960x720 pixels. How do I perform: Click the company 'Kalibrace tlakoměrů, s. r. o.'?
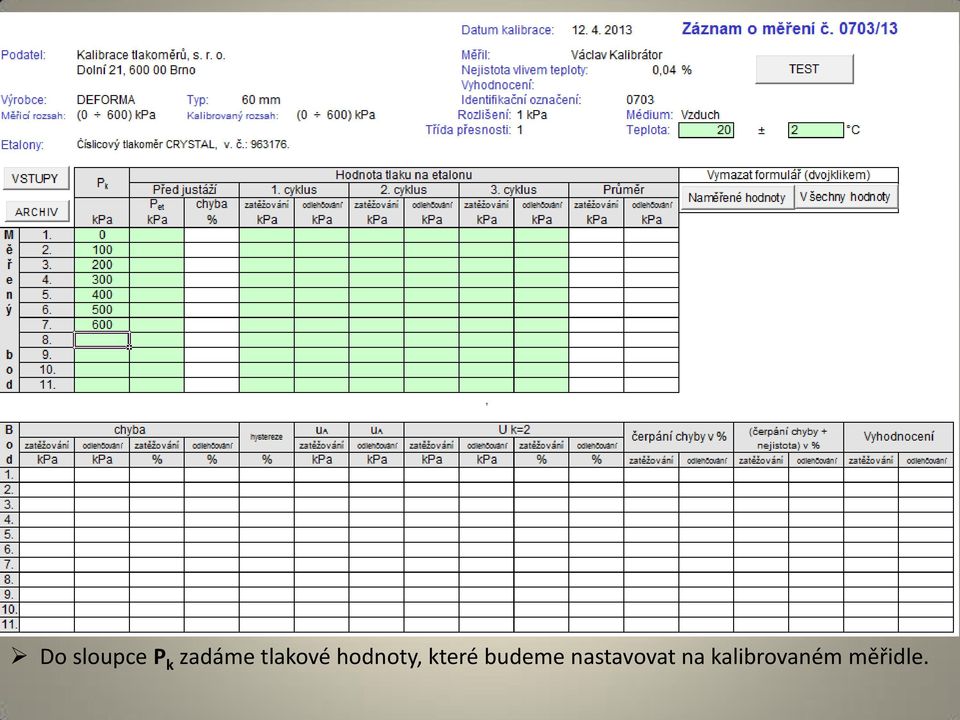[151, 55]
